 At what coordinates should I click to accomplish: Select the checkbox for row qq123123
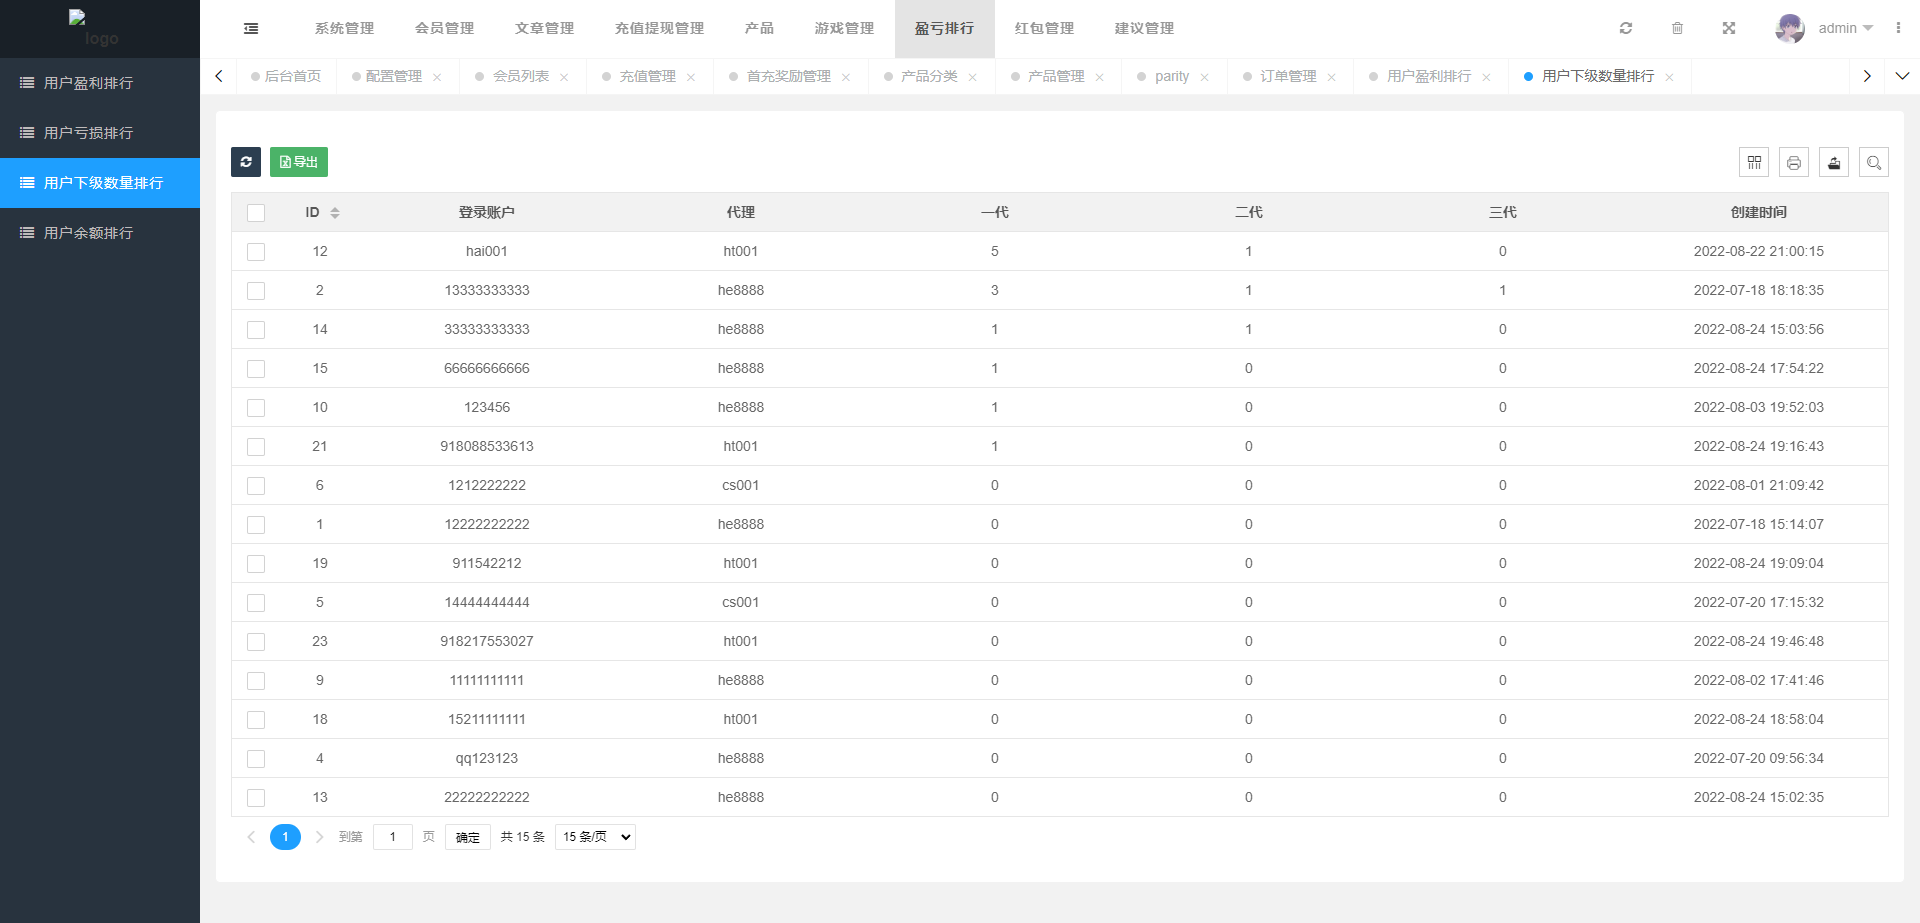pos(256,759)
